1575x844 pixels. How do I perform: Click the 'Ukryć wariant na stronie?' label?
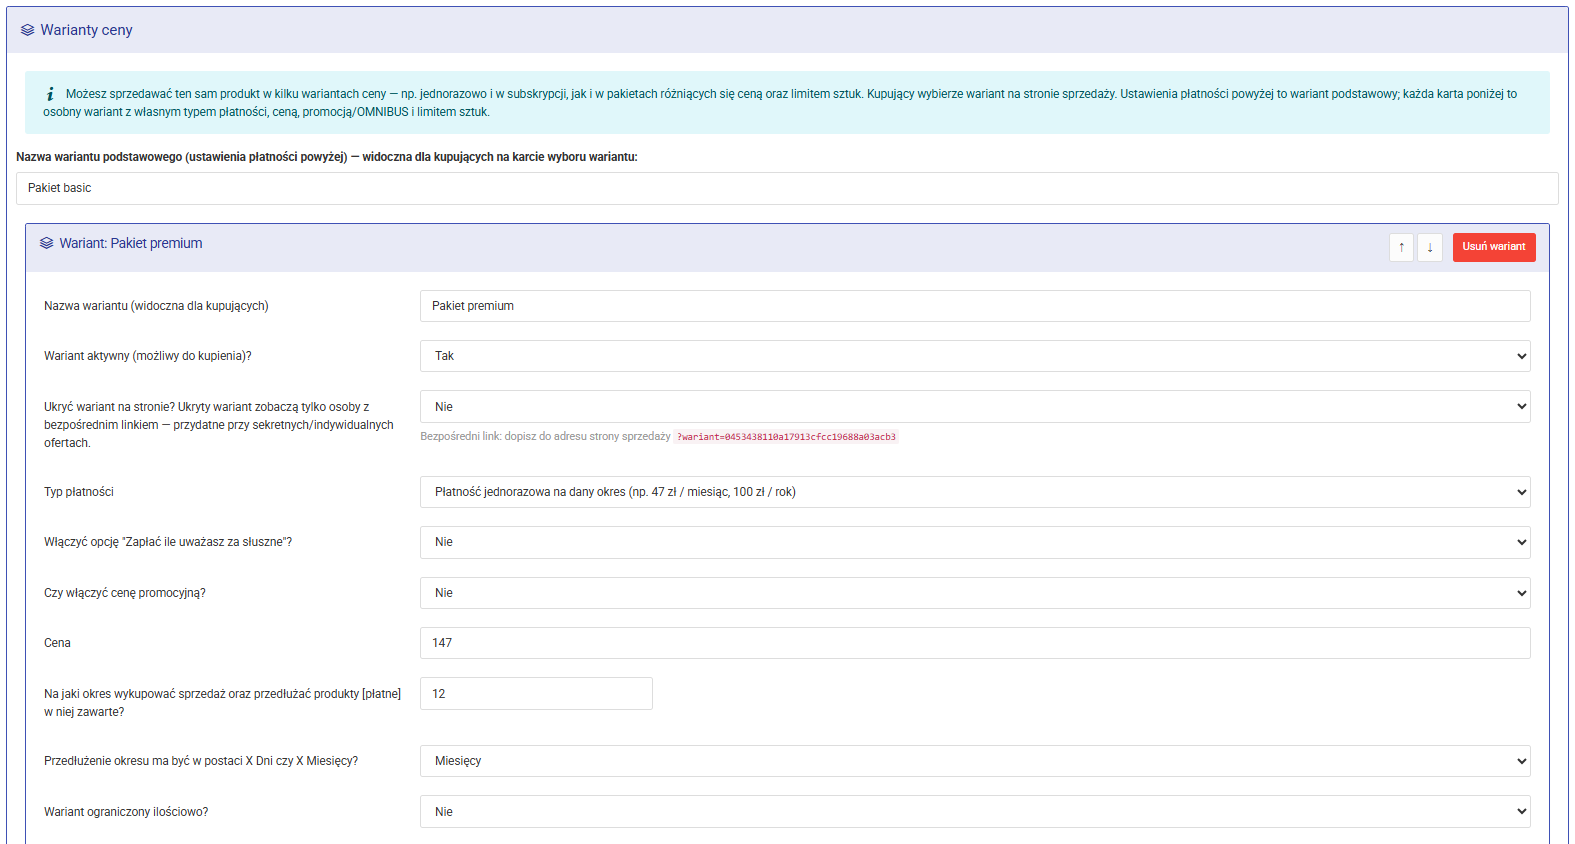coord(219,425)
